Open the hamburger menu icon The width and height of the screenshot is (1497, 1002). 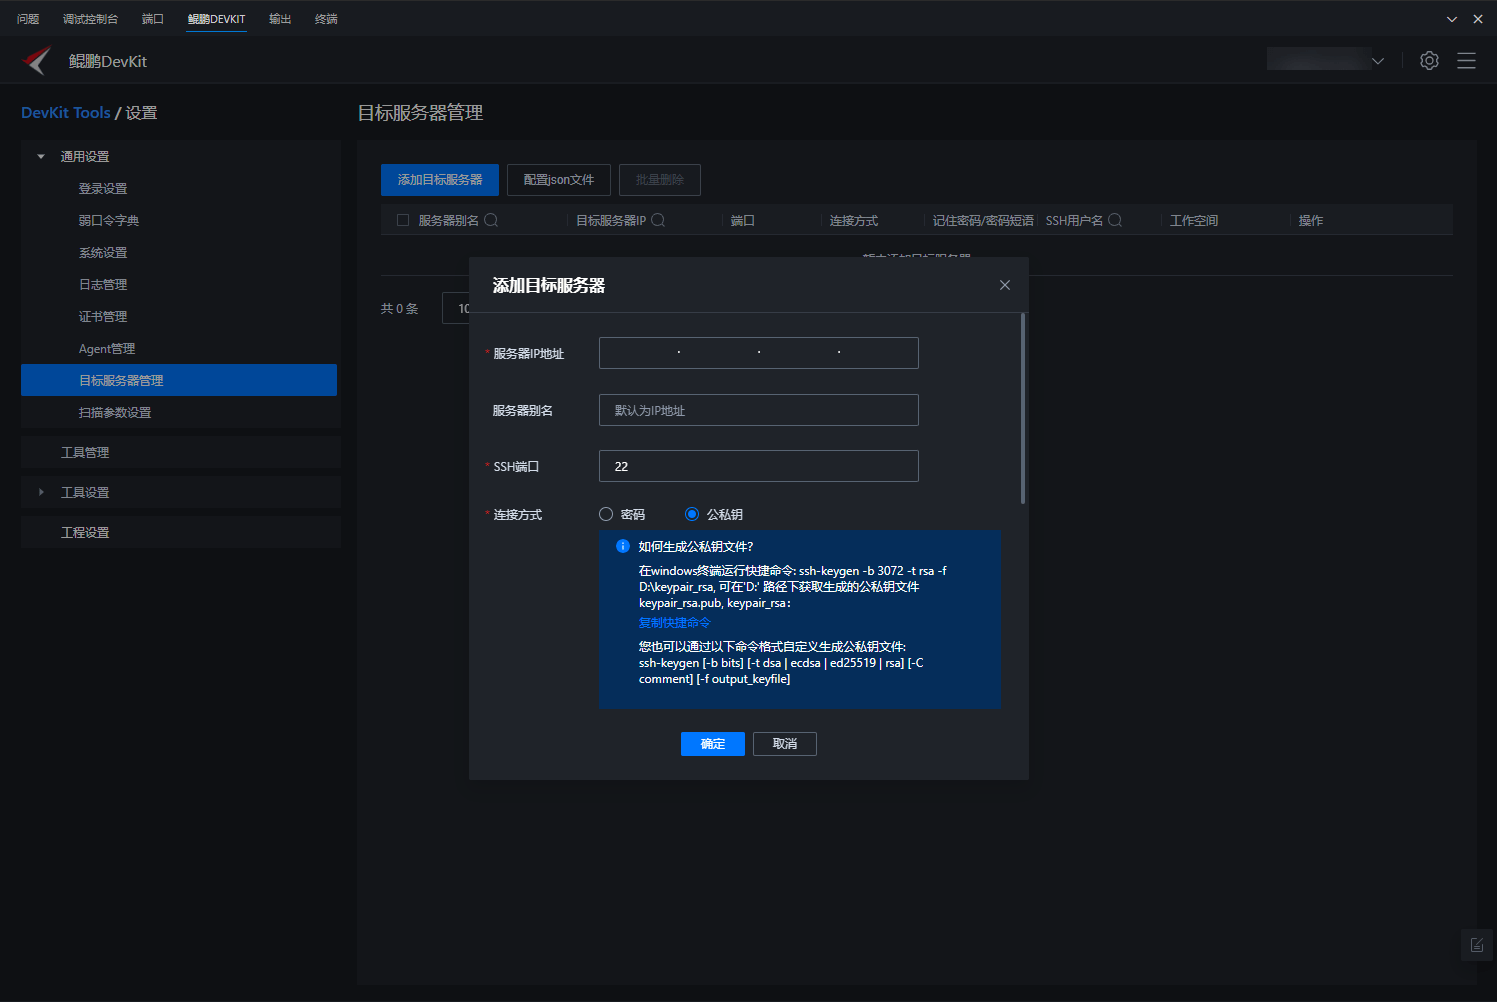point(1466,61)
